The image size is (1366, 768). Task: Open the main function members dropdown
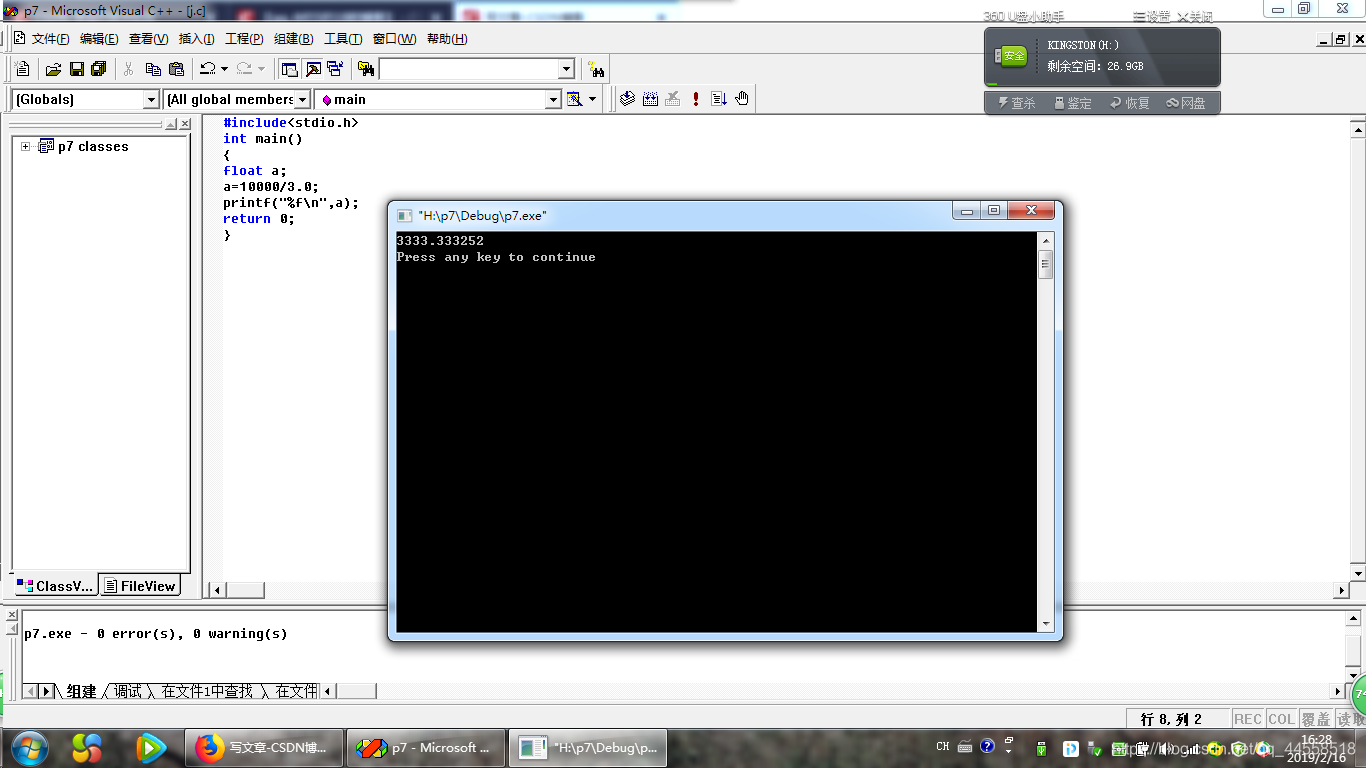click(x=553, y=99)
